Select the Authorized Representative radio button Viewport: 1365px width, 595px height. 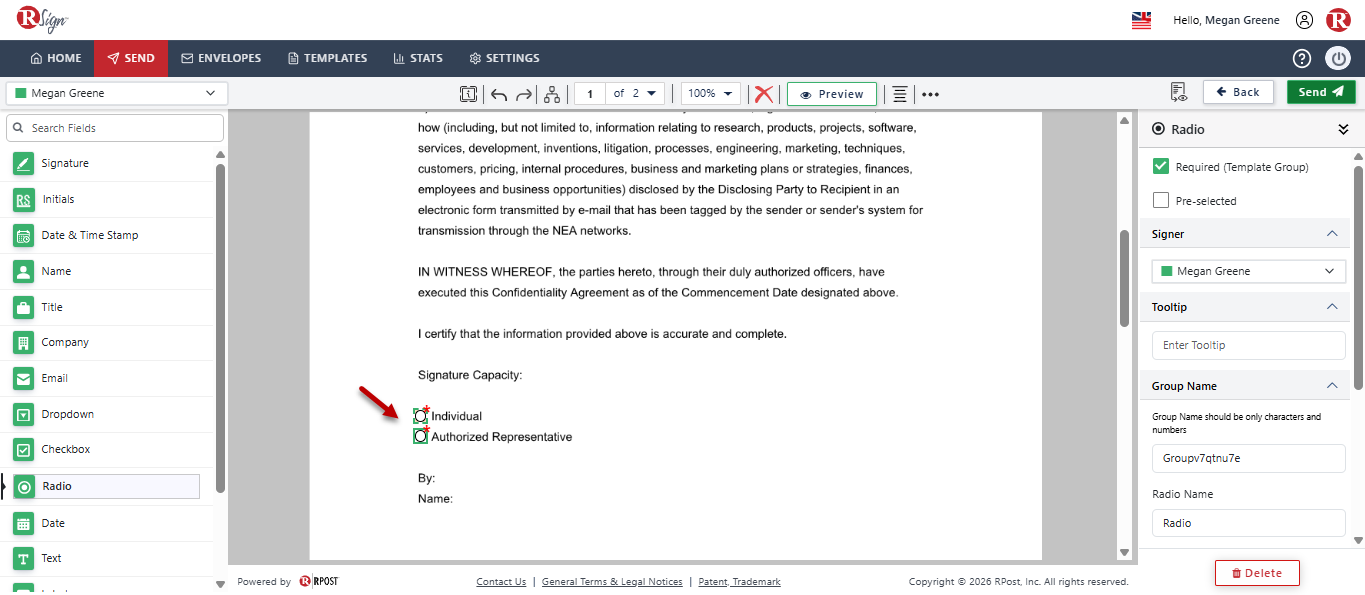421,437
